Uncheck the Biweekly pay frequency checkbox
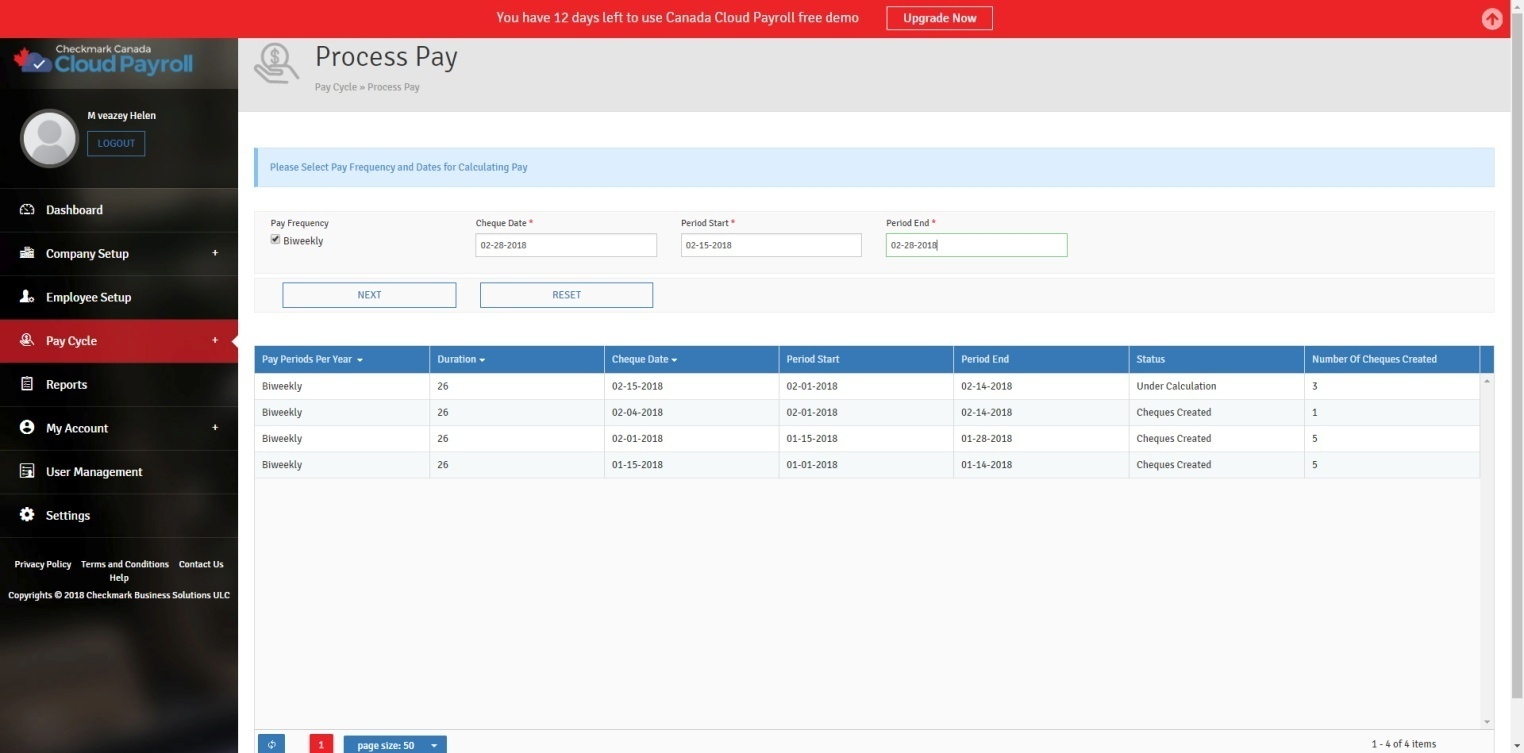 (276, 240)
